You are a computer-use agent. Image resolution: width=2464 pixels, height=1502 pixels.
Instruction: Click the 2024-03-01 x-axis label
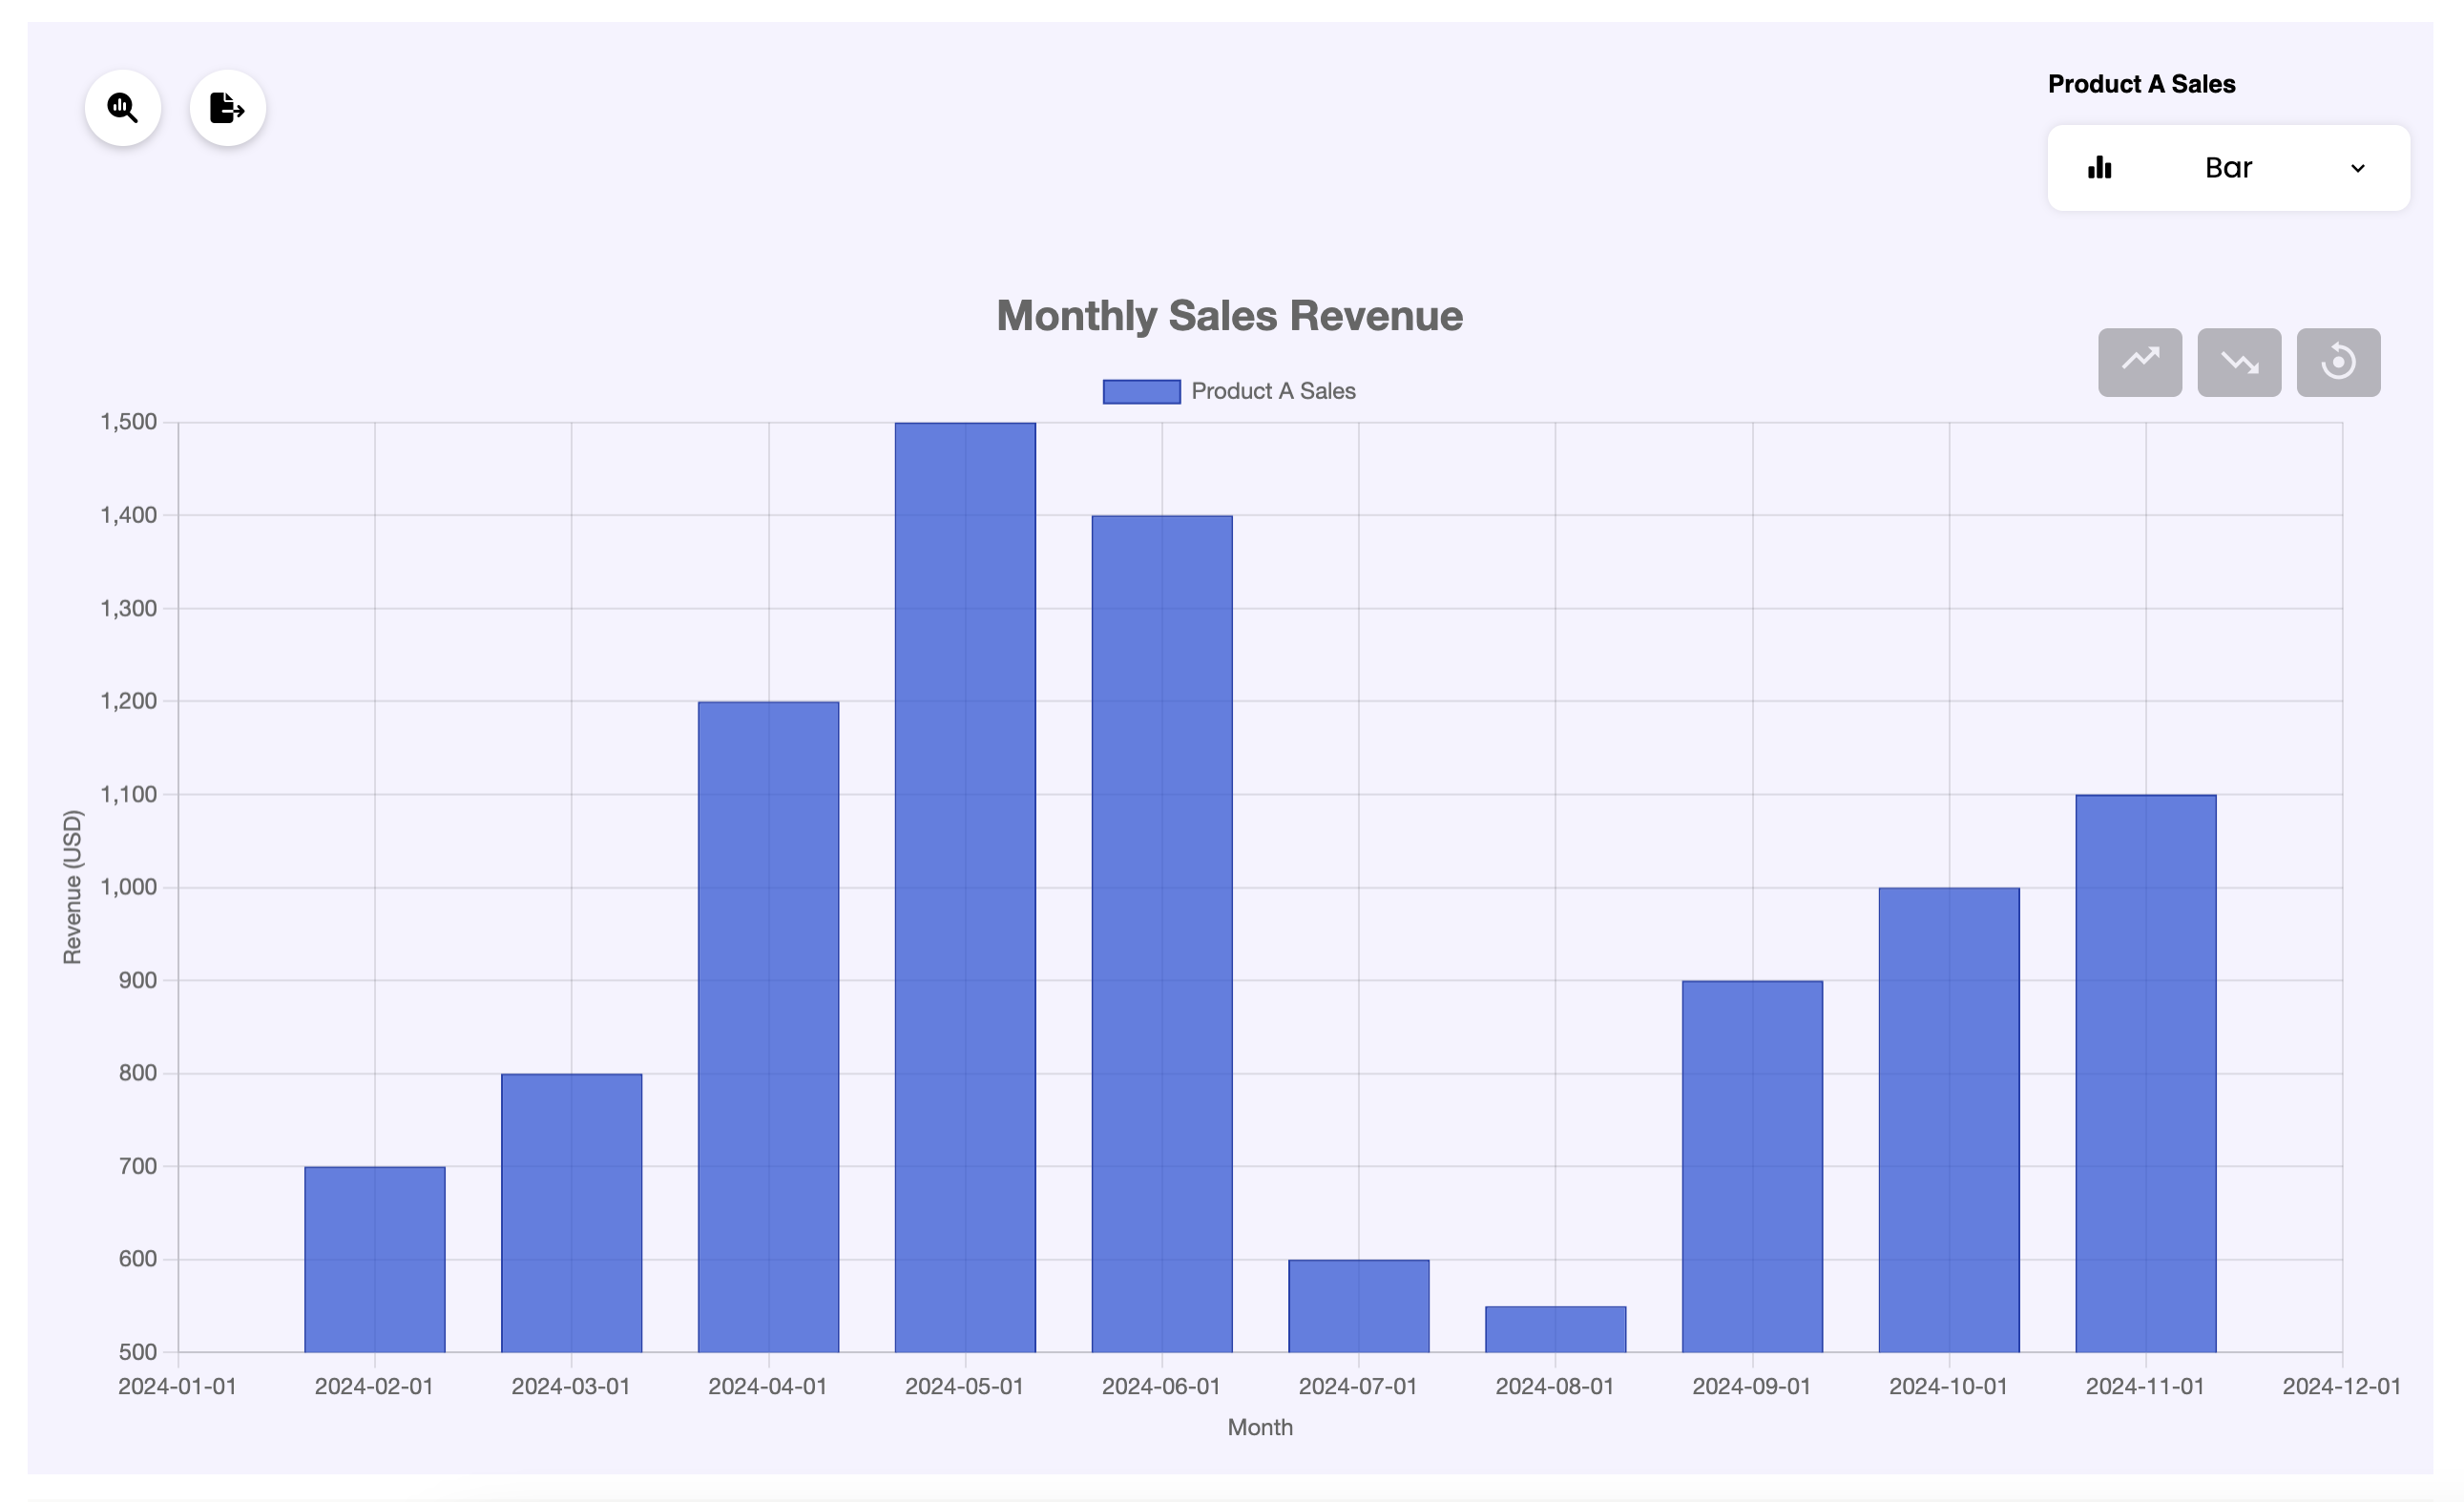click(571, 1386)
